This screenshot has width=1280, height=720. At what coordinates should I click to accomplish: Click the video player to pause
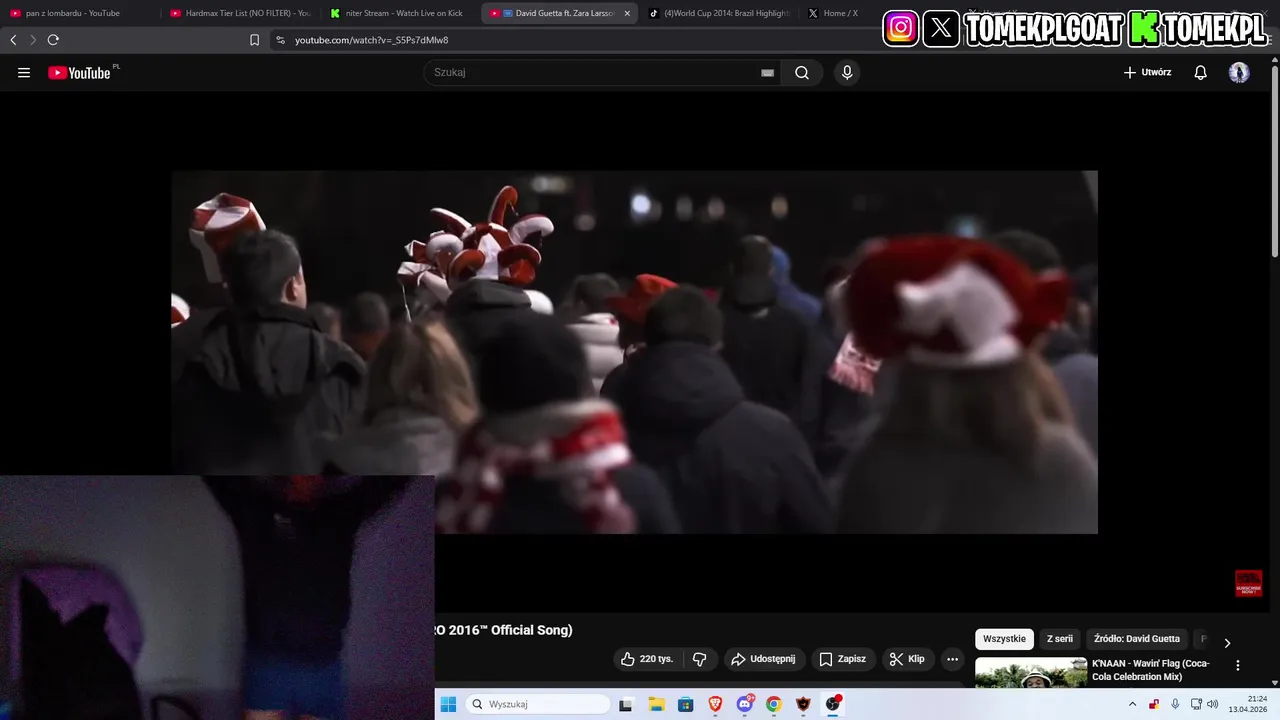[x=634, y=352]
